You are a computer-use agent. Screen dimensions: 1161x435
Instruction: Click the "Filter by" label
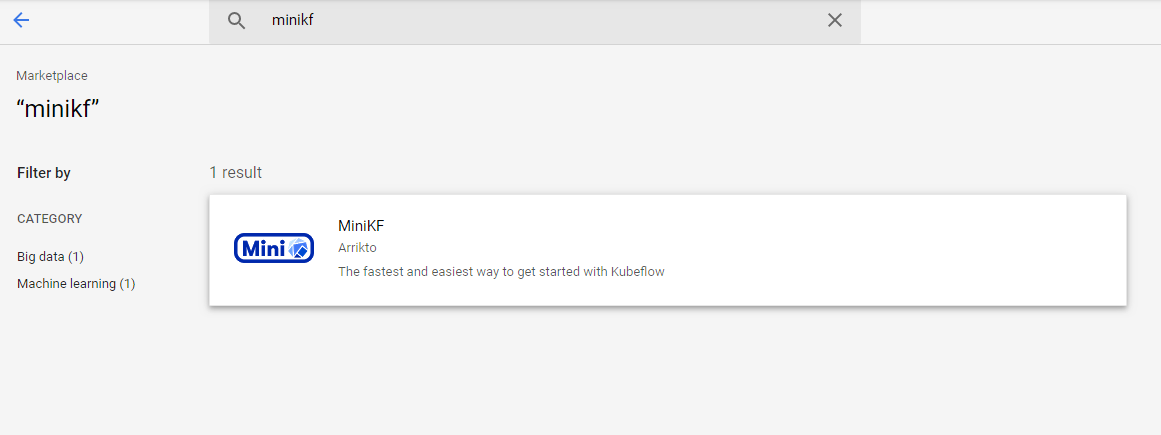[x=44, y=173]
